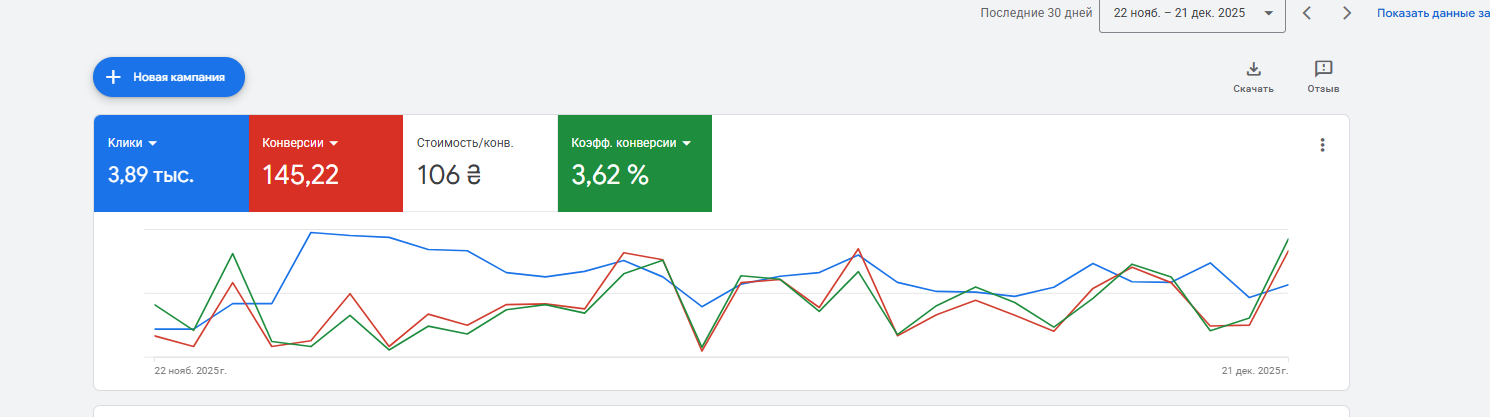
Task: Expand the Конверсии metric dropdown arrow
Action: (x=334, y=143)
